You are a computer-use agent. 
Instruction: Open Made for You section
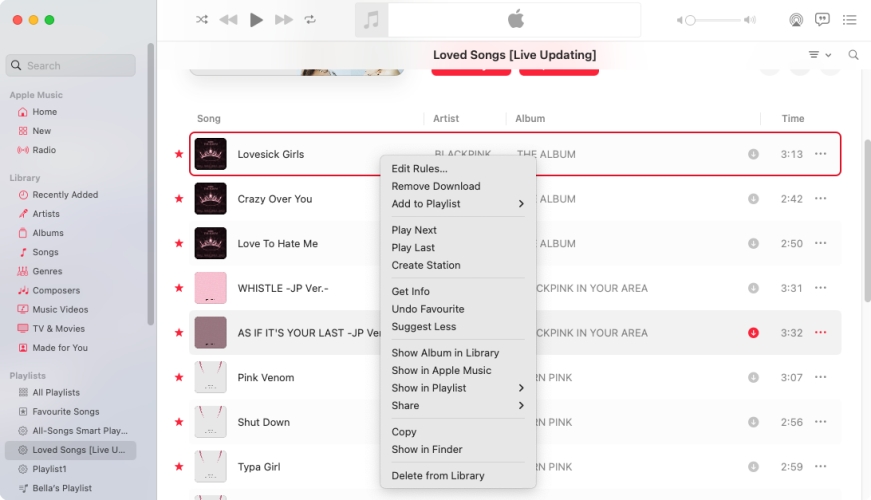tap(60, 348)
